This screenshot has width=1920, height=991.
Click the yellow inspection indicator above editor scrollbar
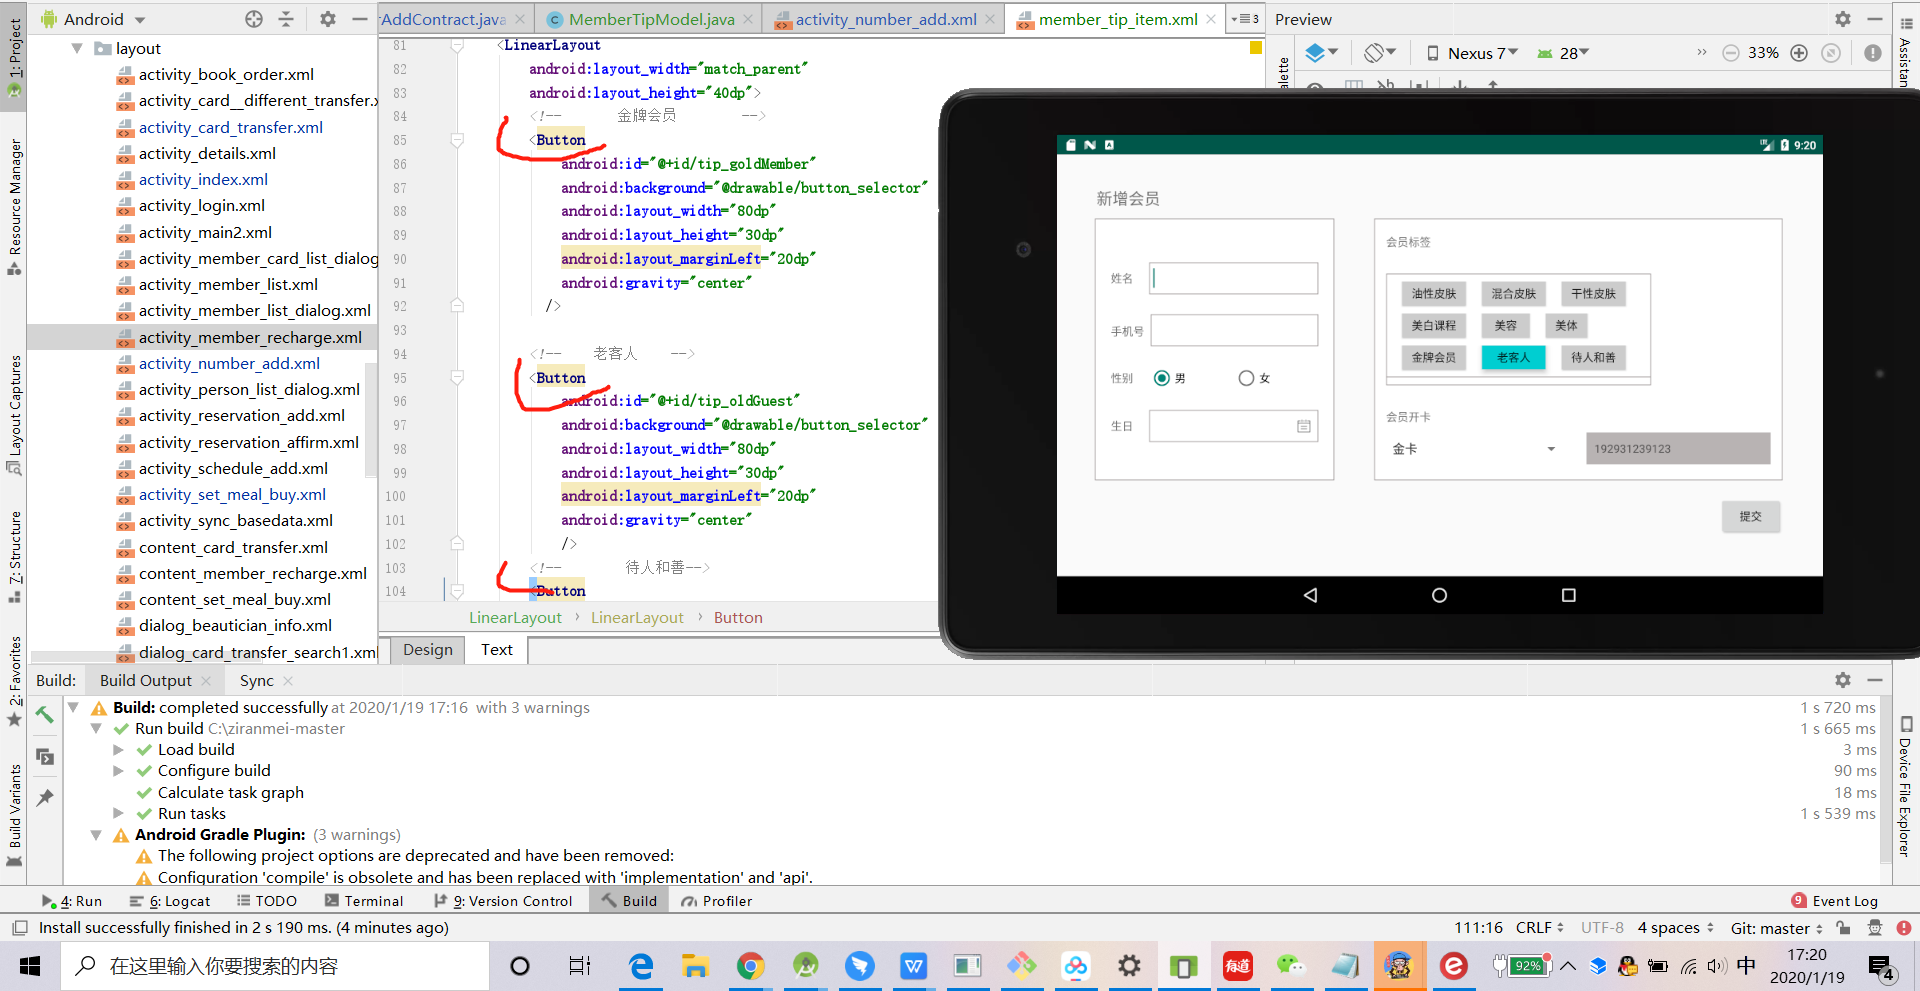click(x=1256, y=47)
